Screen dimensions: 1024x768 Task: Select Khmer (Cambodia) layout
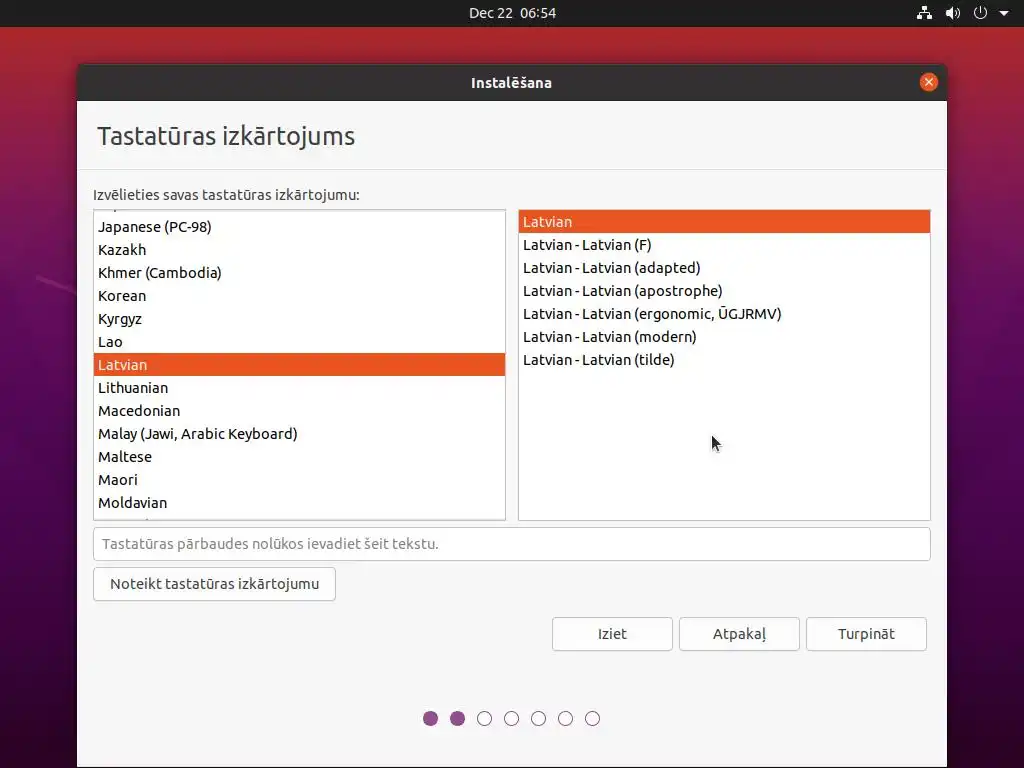click(x=299, y=272)
